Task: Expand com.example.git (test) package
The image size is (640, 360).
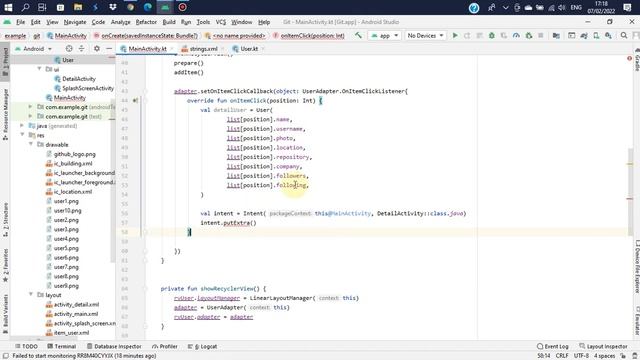Action: coord(30,116)
